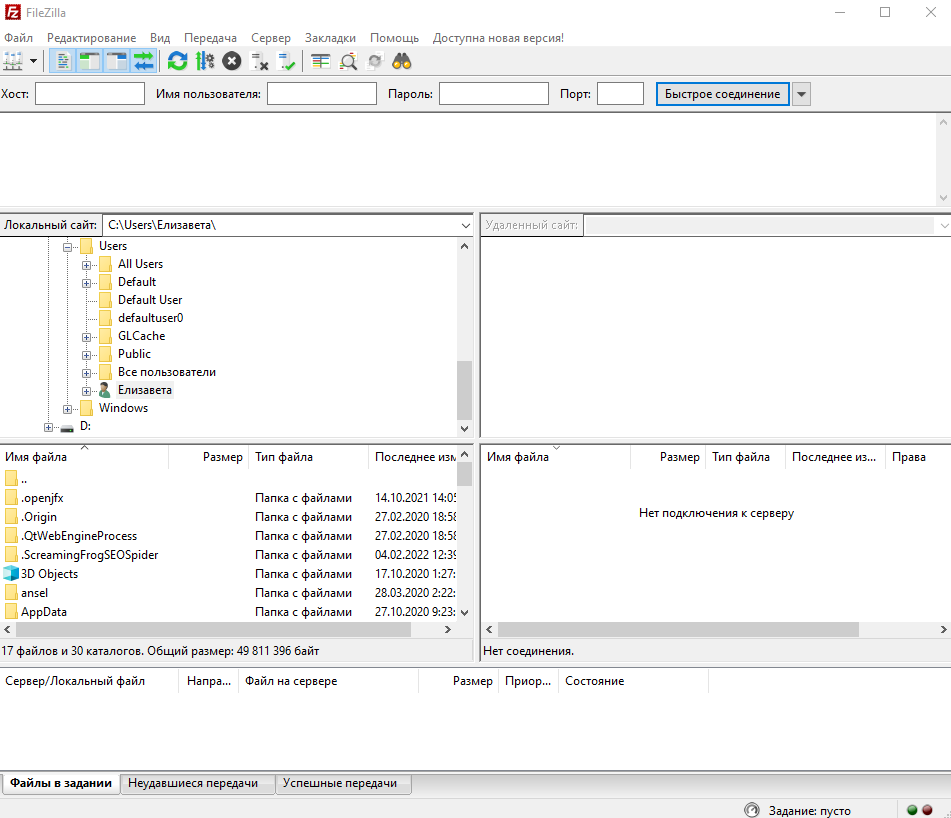This screenshot has width=951, height=818.
Task: Cancel current operation with the X icon
Action: [232, 61]
